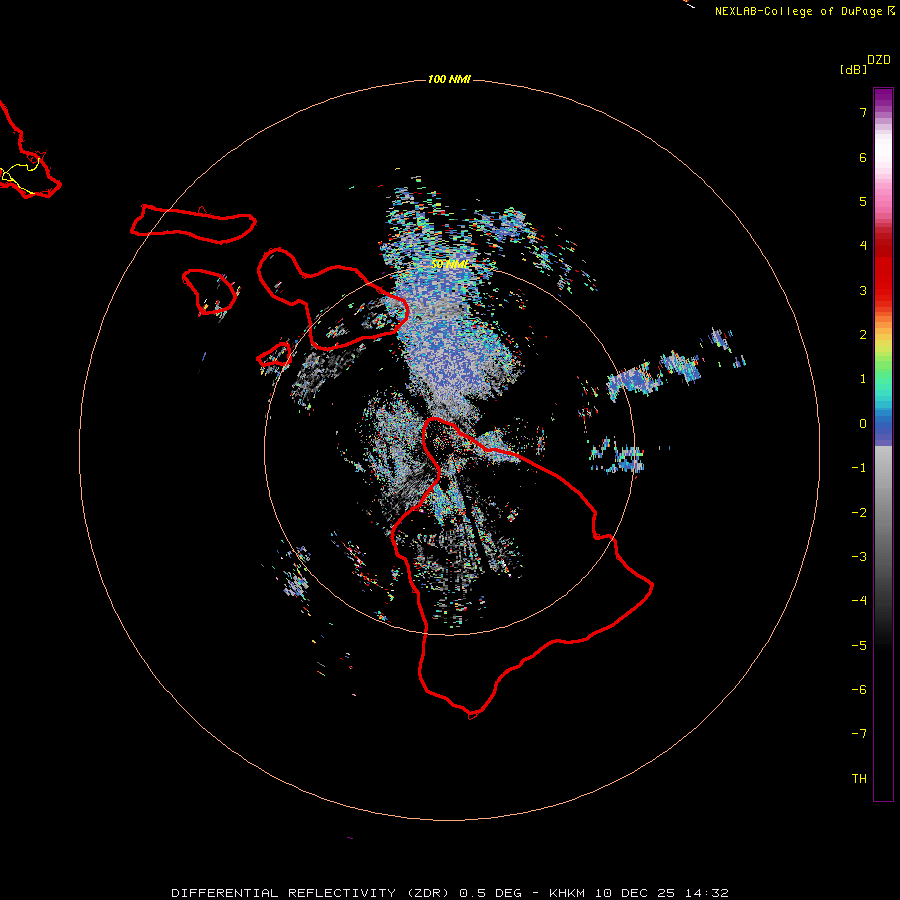Screen dimensions: 900x900
Task: Click the 50 NMI range ring label
Action: pyautogui.click(x=449, y=265)
